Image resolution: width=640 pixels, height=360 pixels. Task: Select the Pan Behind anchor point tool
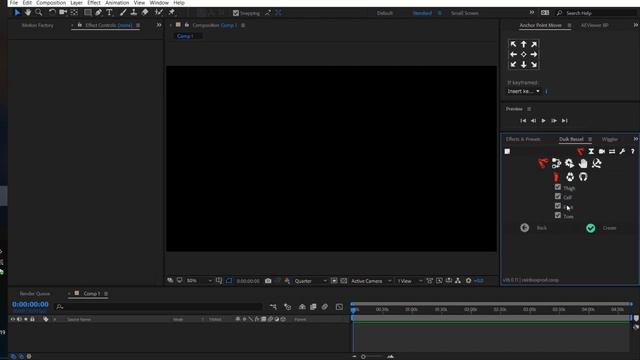tap(74, 13)
